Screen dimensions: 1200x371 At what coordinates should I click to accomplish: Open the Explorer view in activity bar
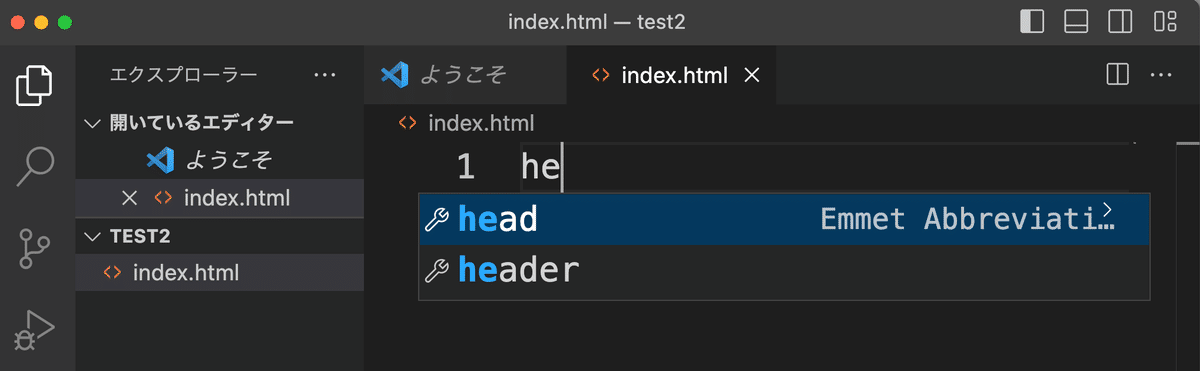(x=36, y=85)
